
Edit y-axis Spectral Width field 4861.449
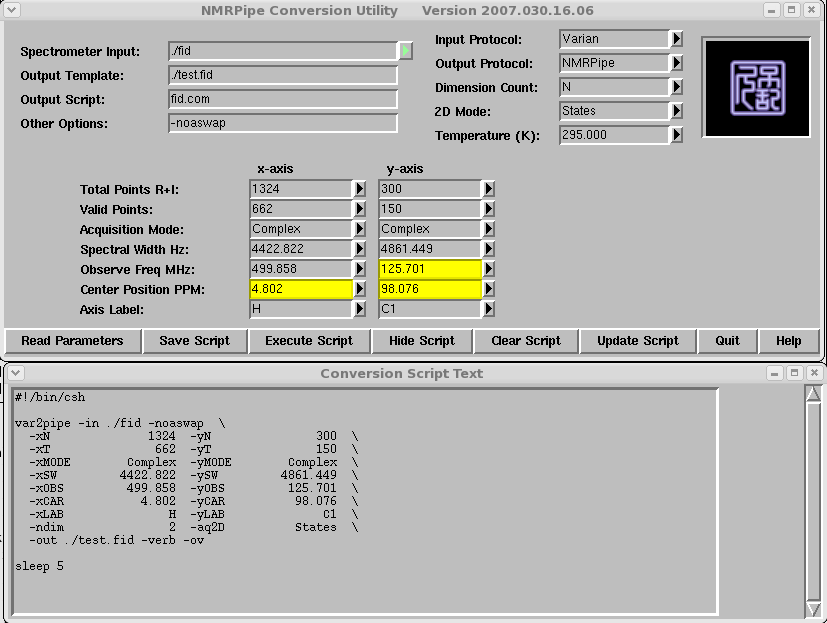(x=430, y=249)
